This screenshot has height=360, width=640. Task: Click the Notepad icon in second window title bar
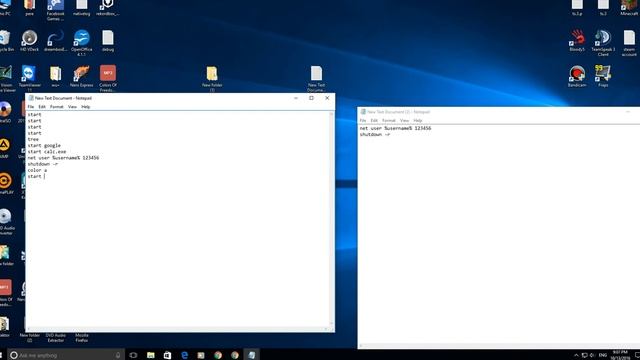pos(363,112)
